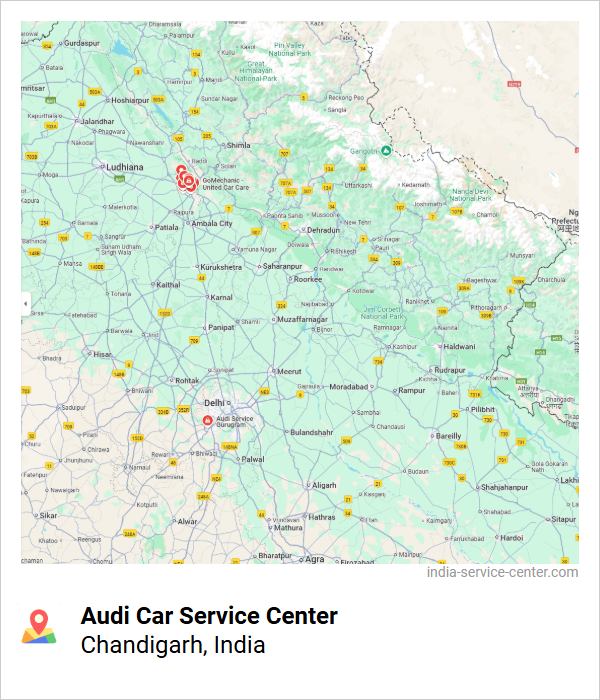Click the Uttarkashi label
The width and height of the screenshot is (600, 700).
pos(358,185)
